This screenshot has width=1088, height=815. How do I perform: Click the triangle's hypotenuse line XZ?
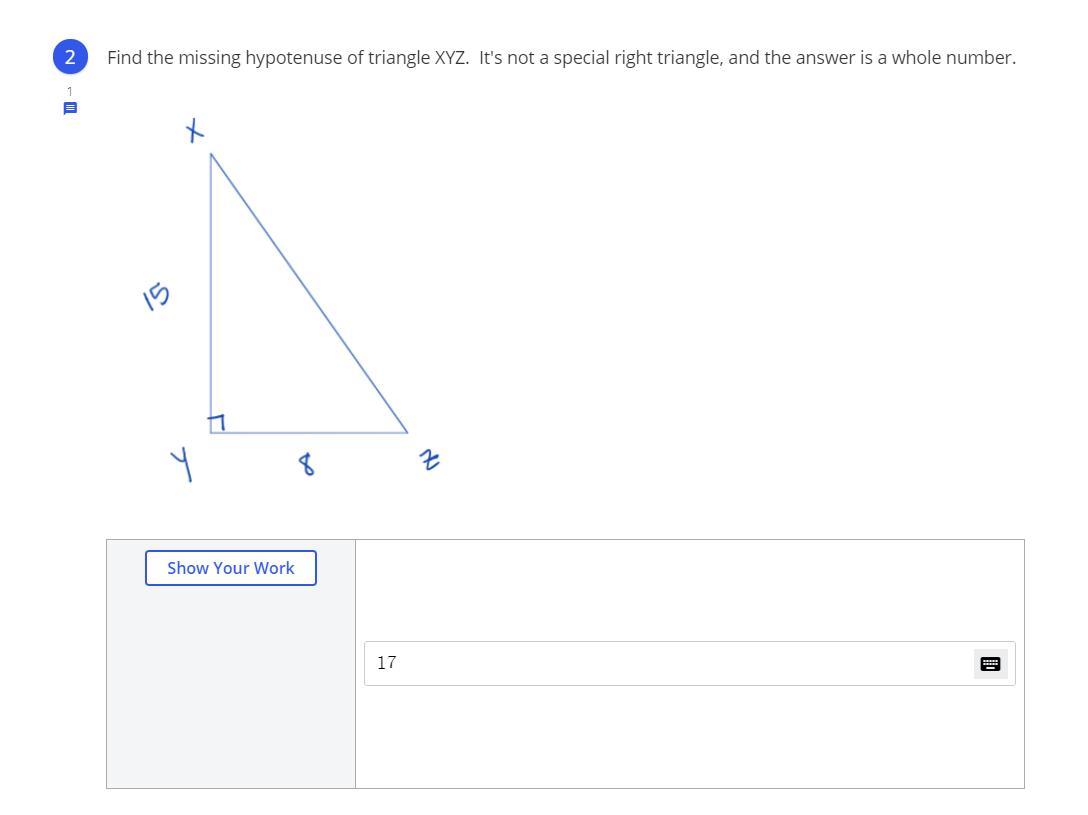(309, 293)
